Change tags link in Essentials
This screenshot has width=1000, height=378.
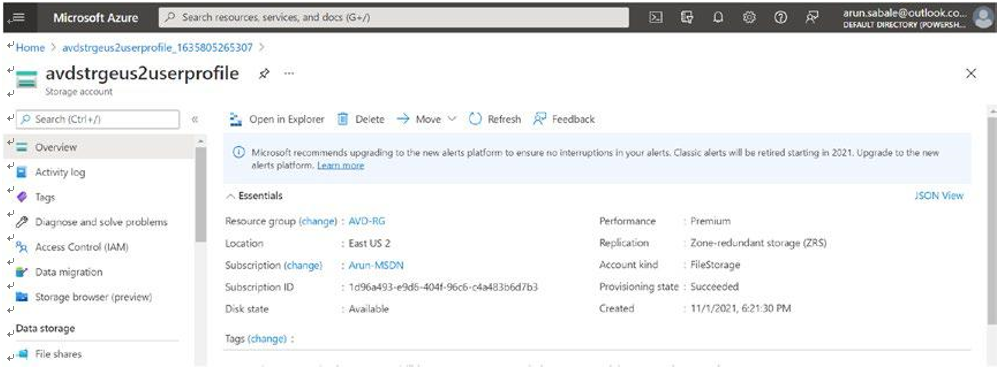point(267,338)
